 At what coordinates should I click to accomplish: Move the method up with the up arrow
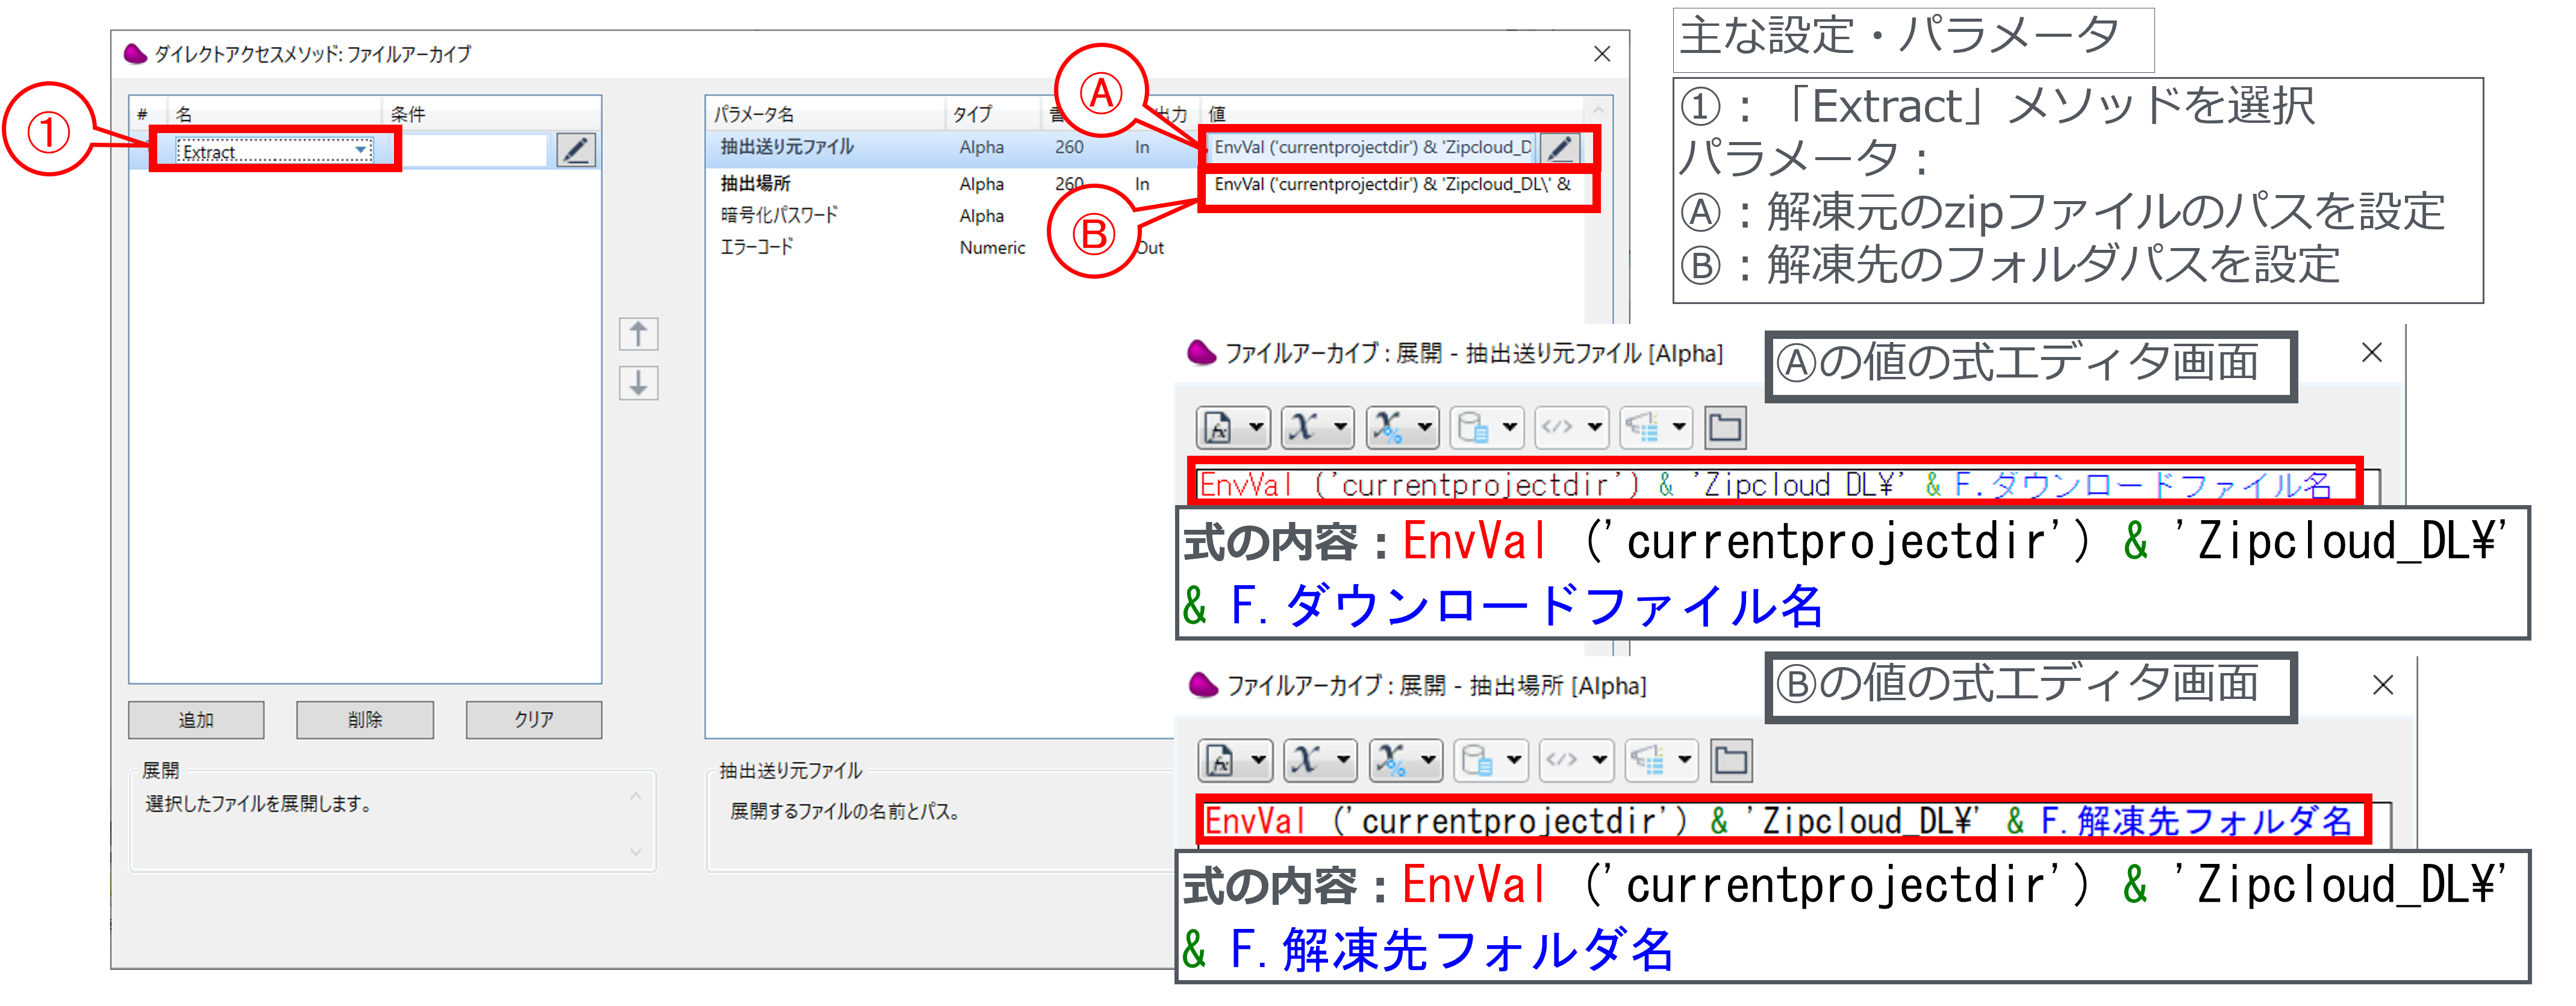[638, 334]
